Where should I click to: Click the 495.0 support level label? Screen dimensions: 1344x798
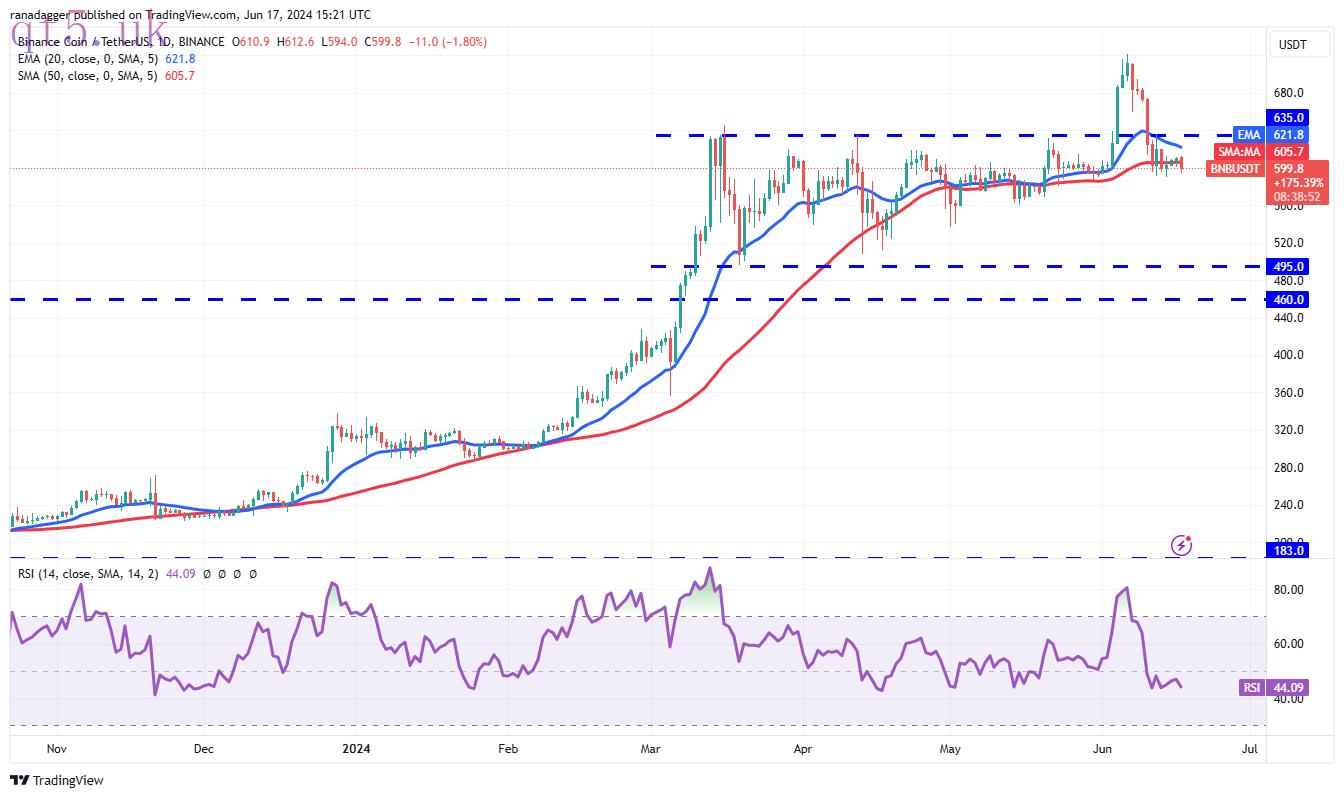click(1290, 266)
